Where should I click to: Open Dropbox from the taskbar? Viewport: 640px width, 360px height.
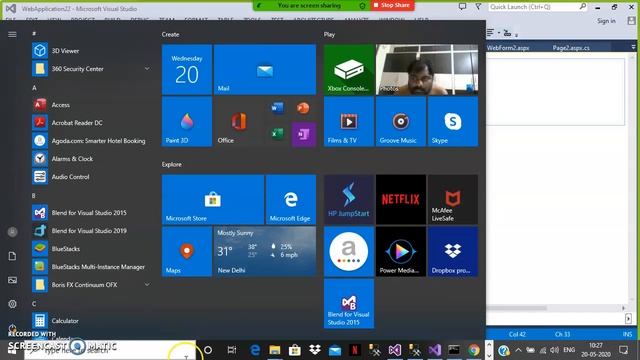(x=315, y=350)
